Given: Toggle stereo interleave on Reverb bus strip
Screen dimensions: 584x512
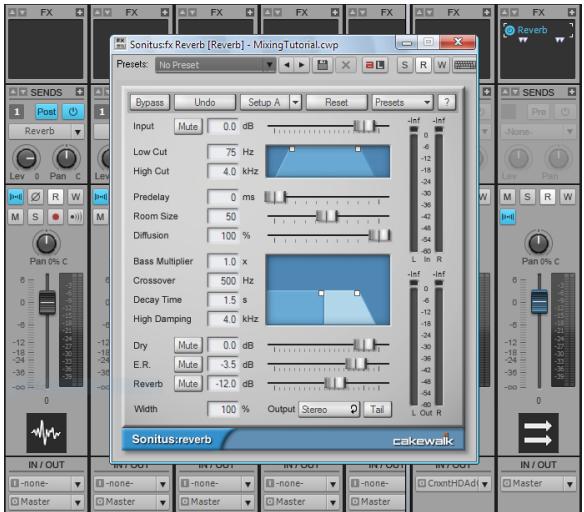Looking at the screenshot, I should [x=508, y=216].
